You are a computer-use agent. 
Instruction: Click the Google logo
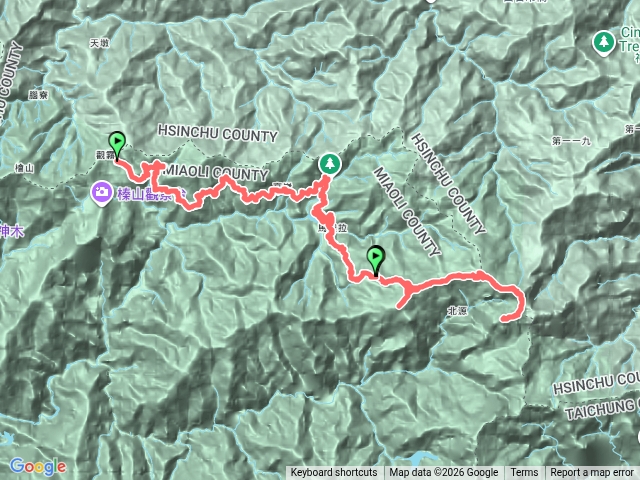tap(38, 466)
